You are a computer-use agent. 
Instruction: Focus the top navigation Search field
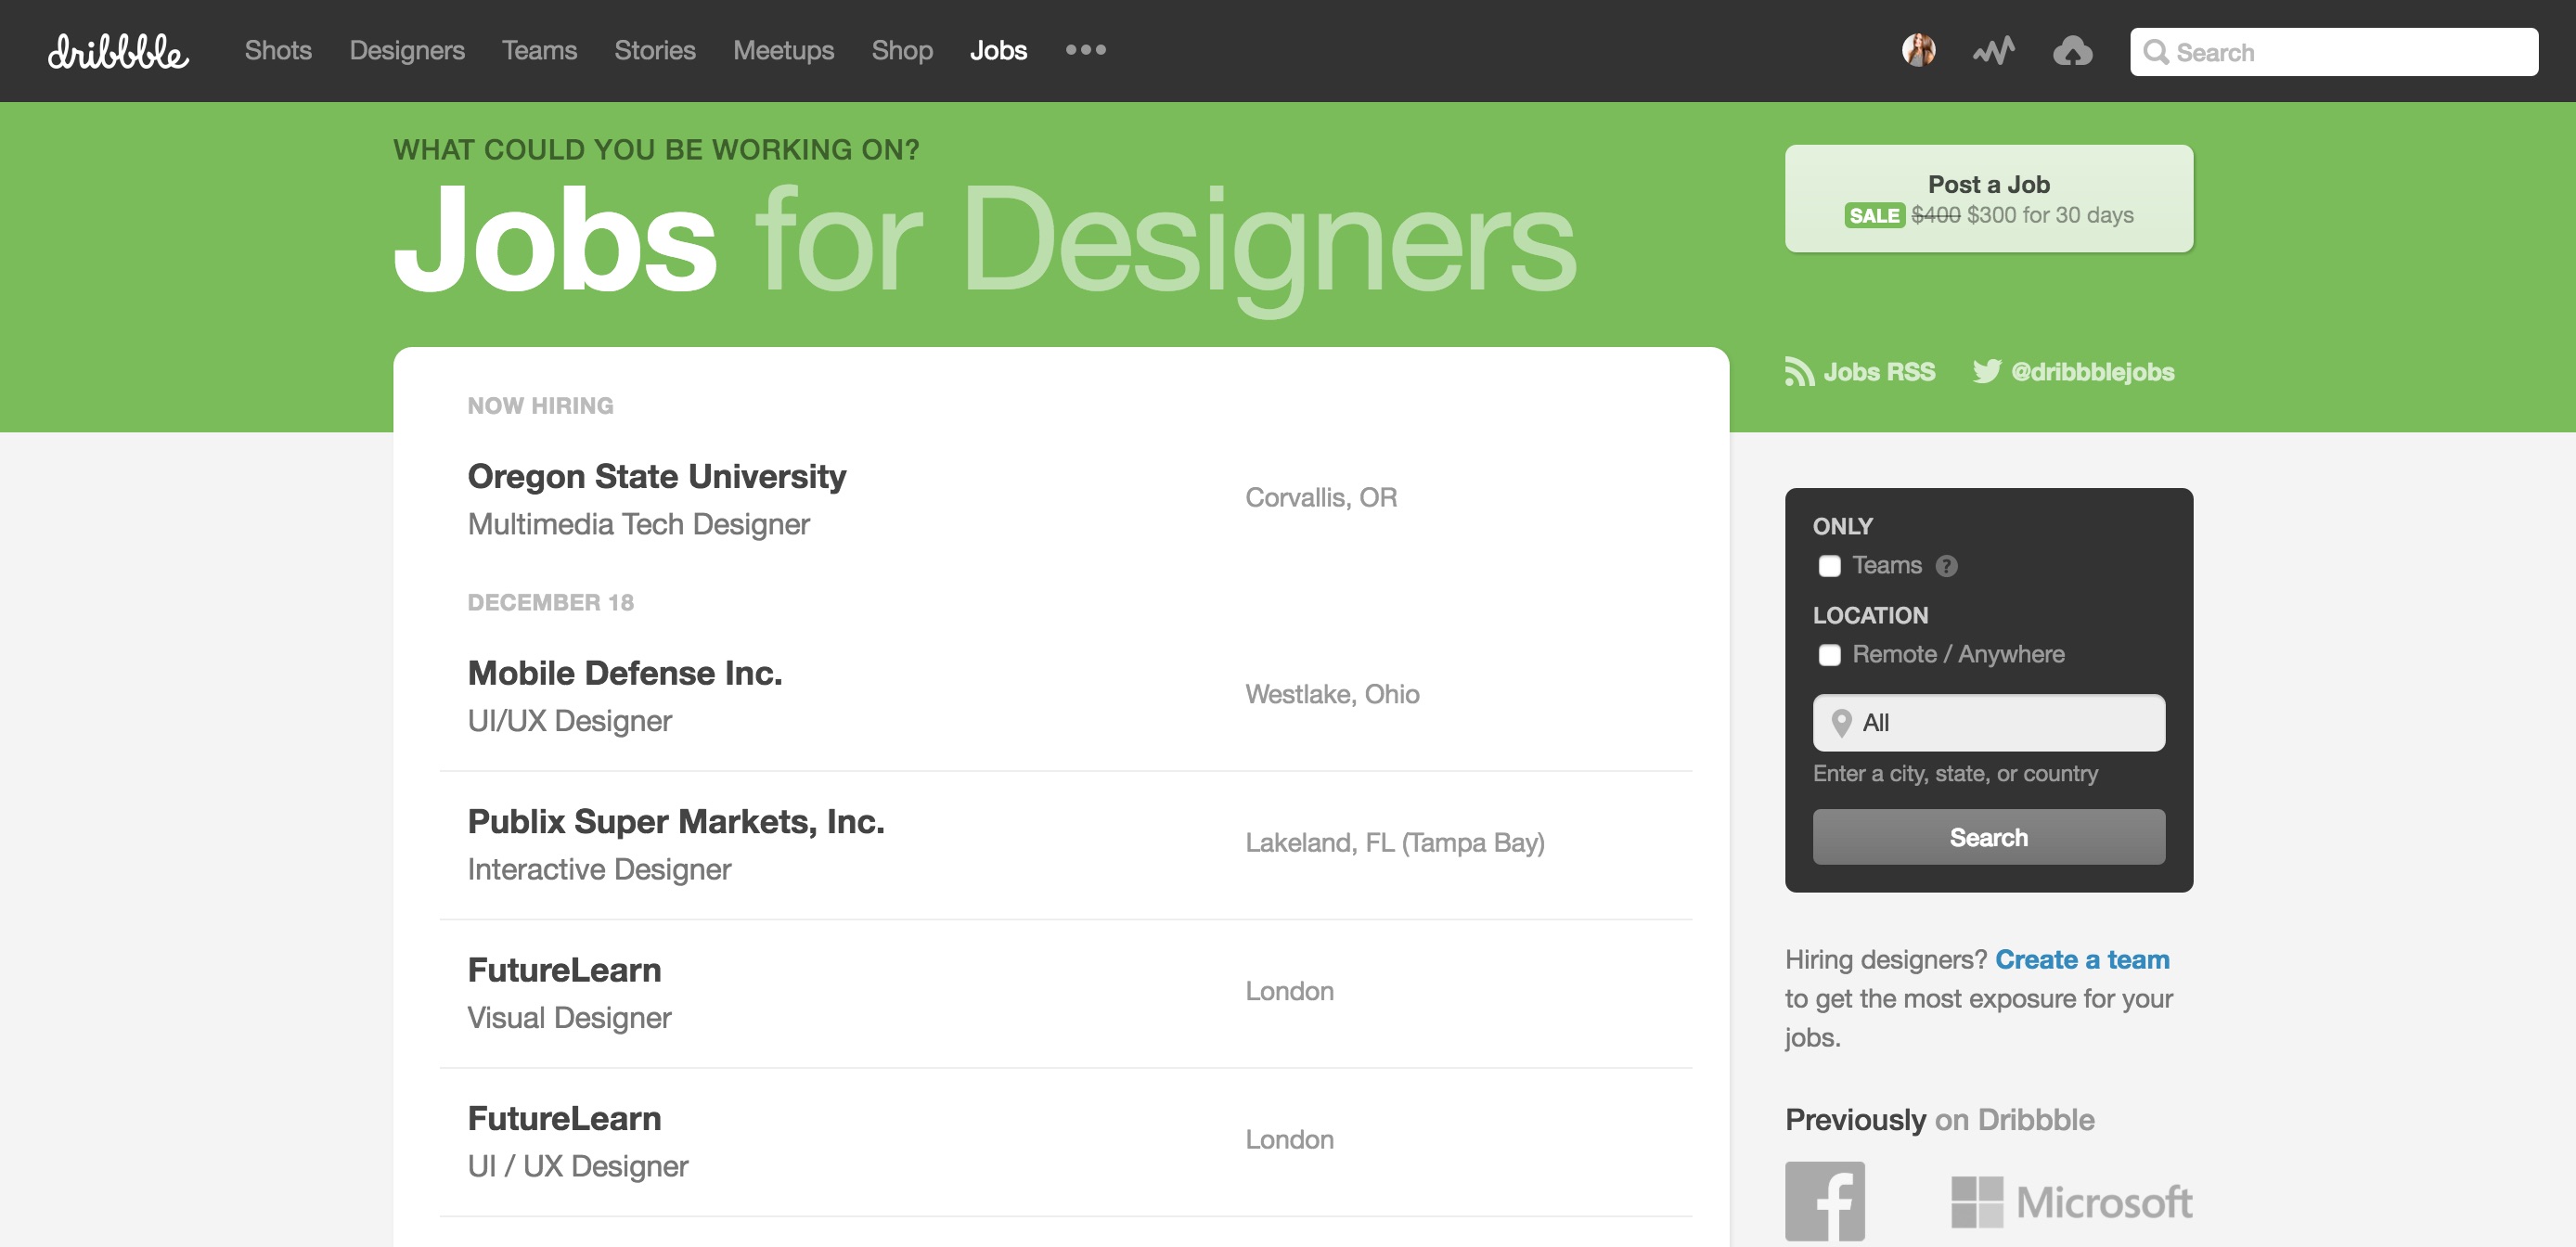[2333, 52]
